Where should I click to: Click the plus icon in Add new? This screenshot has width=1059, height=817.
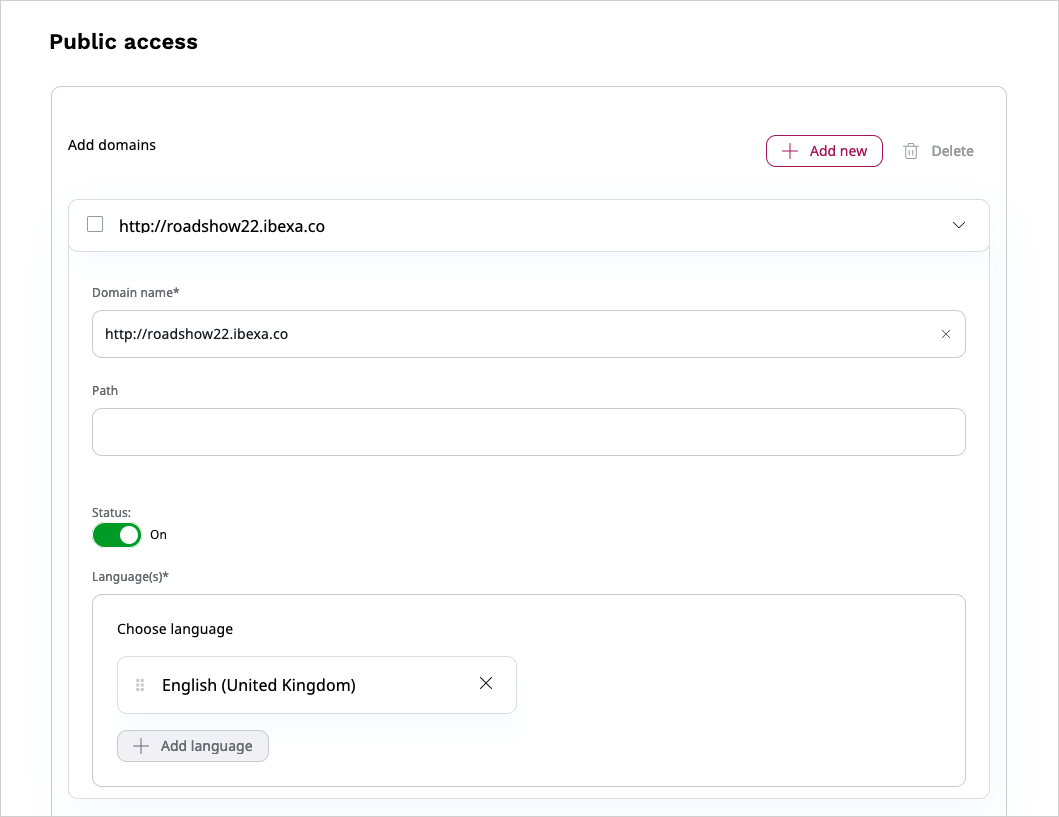coord(790,151)
